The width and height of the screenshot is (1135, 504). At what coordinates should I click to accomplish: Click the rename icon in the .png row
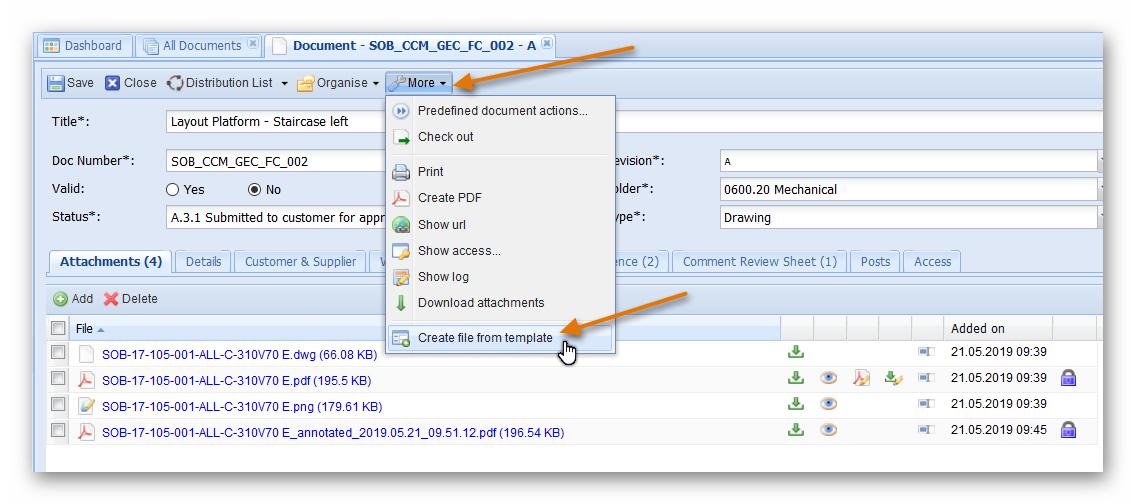click(927, 403)
